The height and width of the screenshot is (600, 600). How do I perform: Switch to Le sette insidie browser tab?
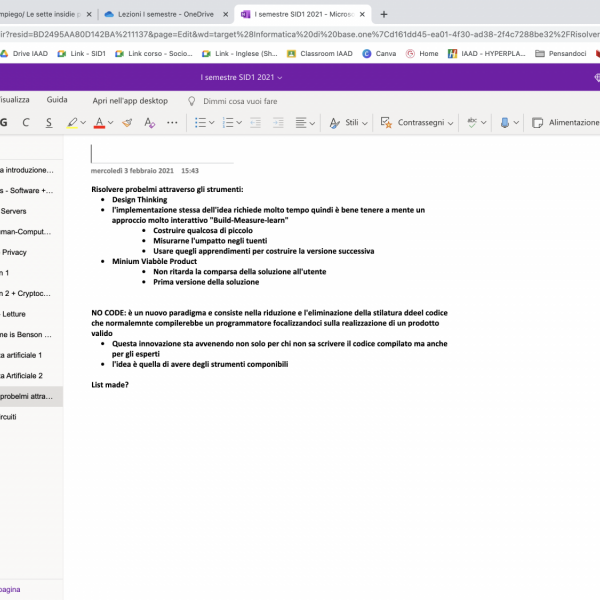[40, 14]
